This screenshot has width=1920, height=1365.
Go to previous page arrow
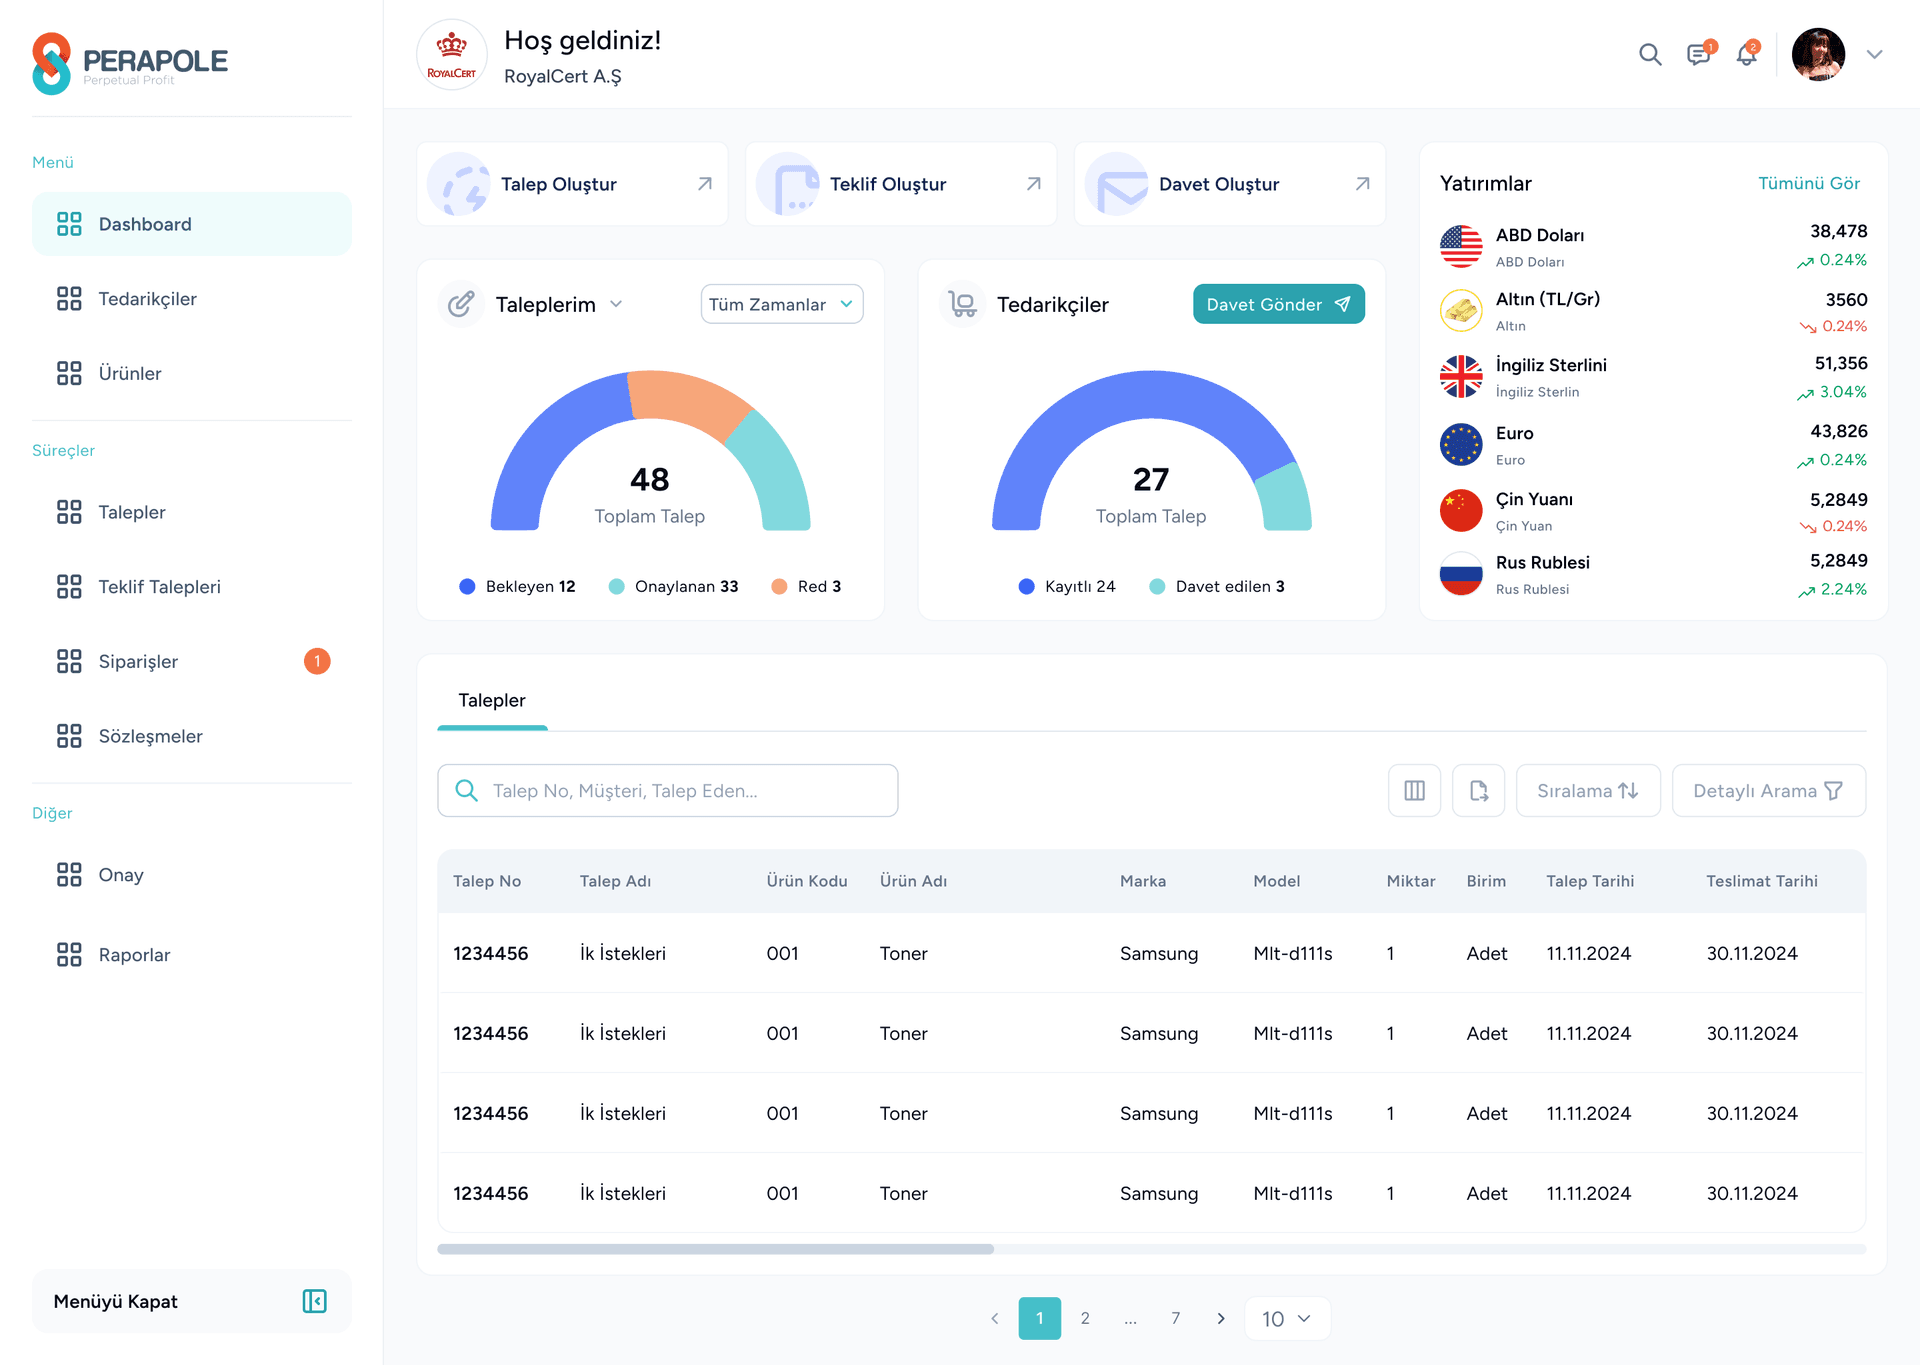(x=995, y=1319)
